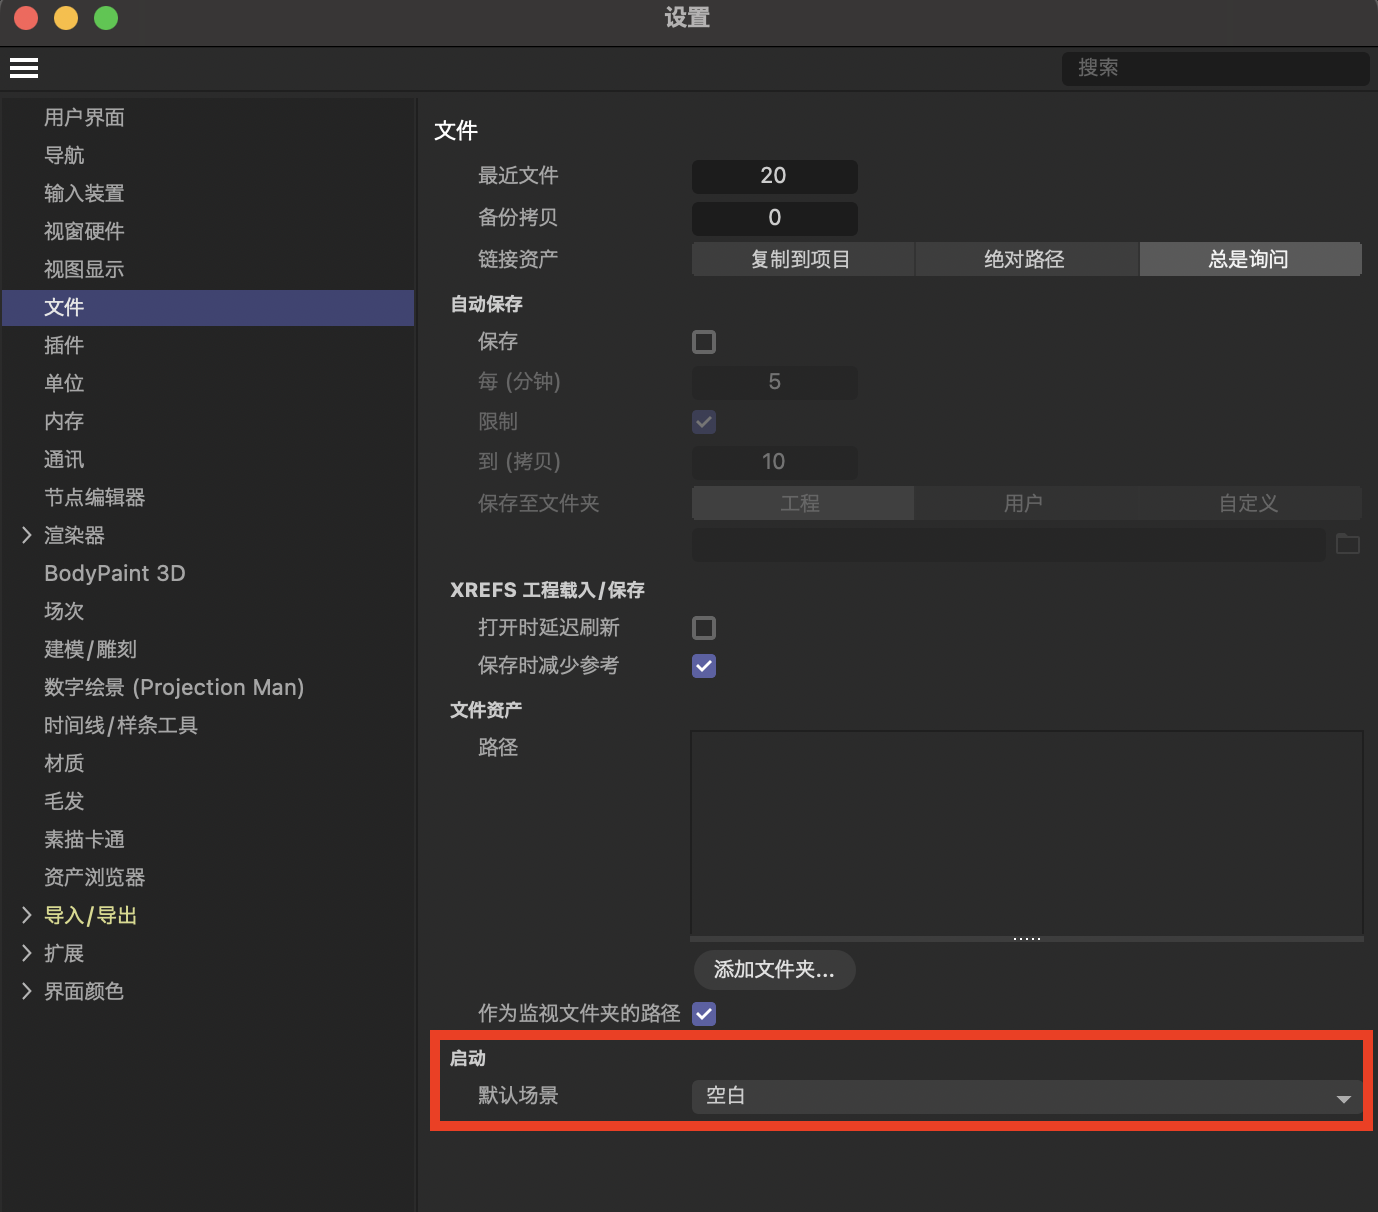
Task: Expand the 界面颜色 tree node
Action: point(27,991)
